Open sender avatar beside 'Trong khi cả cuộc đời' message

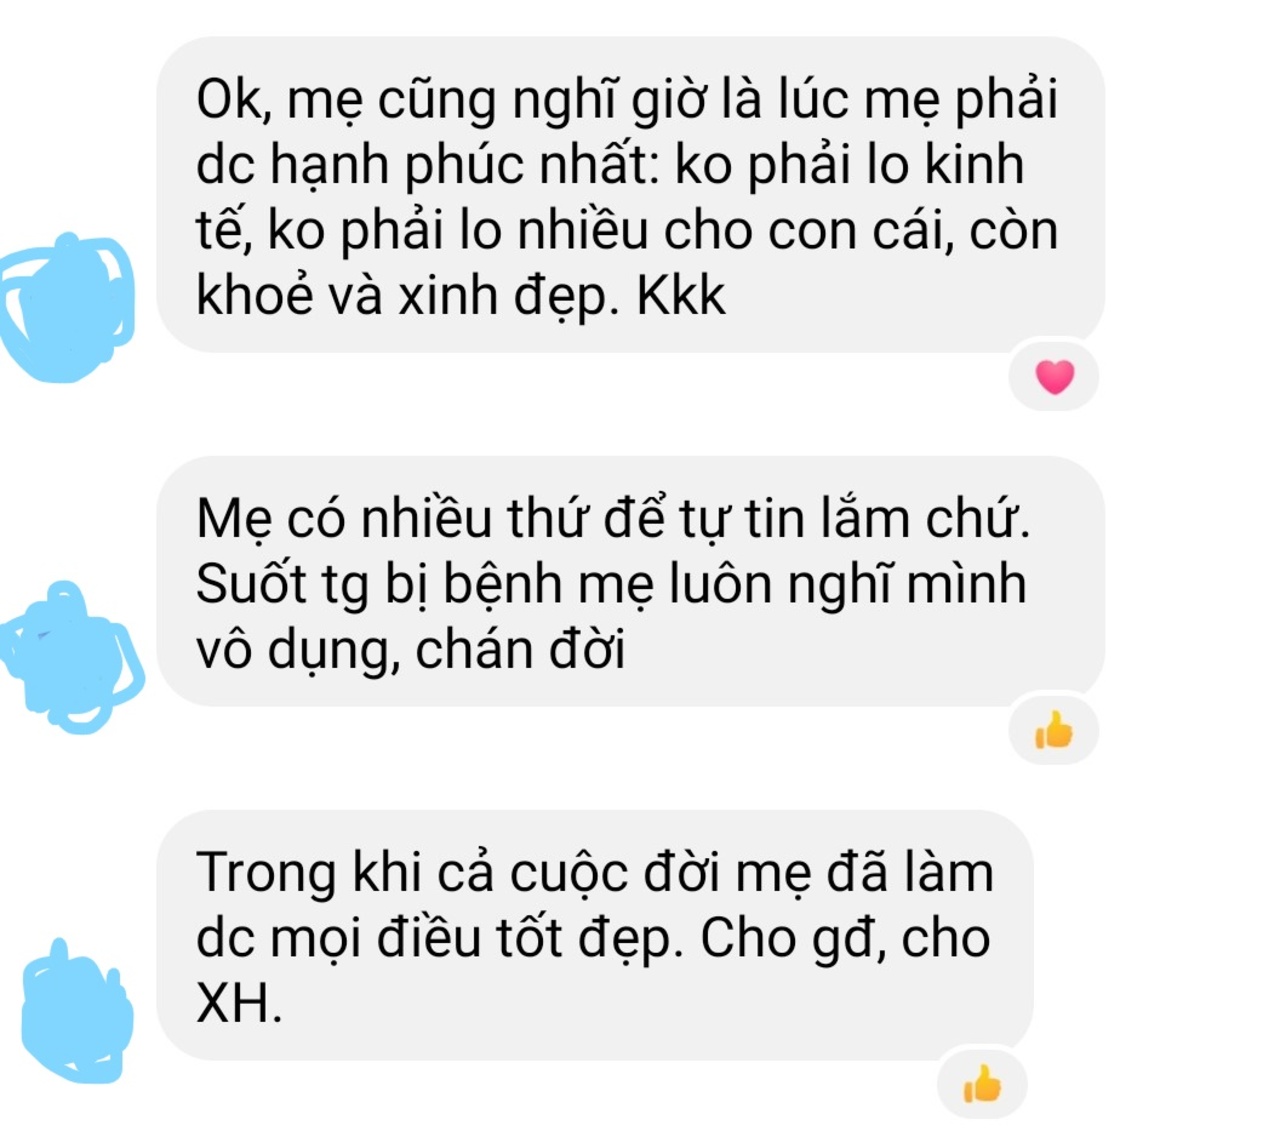(x=77, y=1011)
